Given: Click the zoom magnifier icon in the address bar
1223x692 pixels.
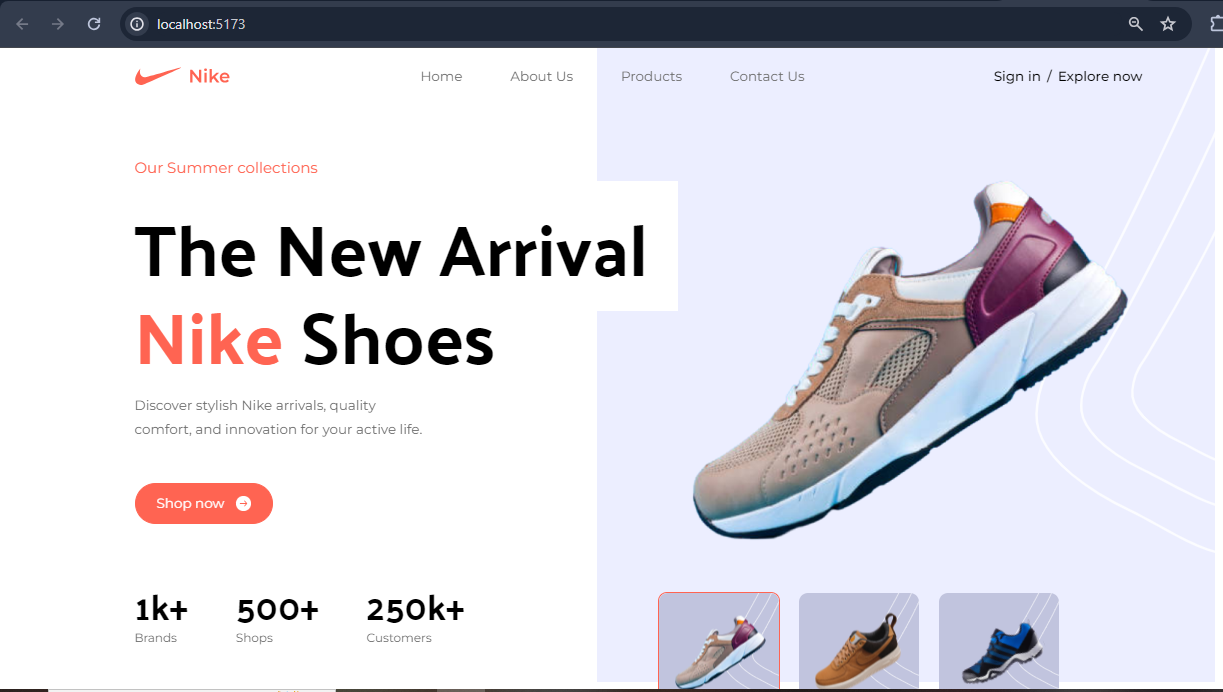Looking at the screenshot, I should [1135, 24].
